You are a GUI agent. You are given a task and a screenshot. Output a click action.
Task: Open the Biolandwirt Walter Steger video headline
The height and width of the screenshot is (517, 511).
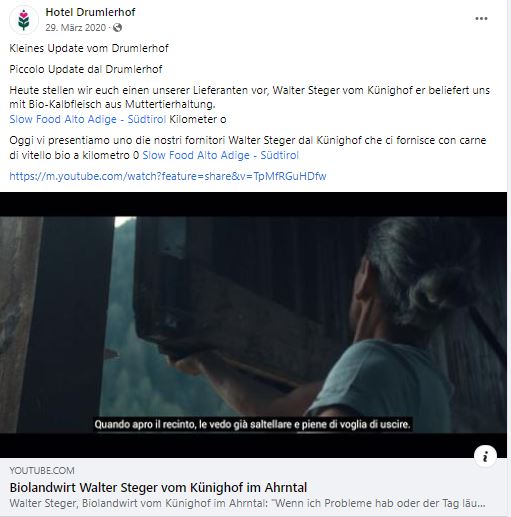tap(158, 487)
